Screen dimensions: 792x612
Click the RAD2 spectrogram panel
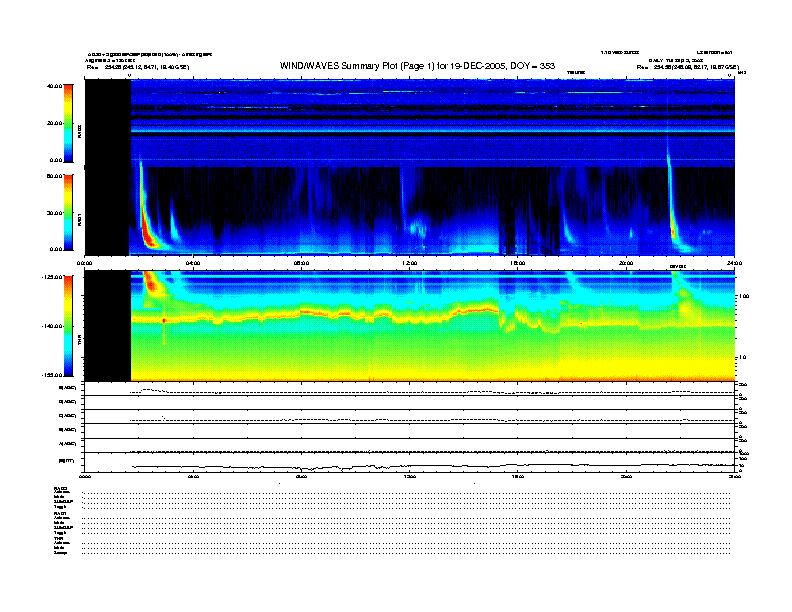(410, 123)
